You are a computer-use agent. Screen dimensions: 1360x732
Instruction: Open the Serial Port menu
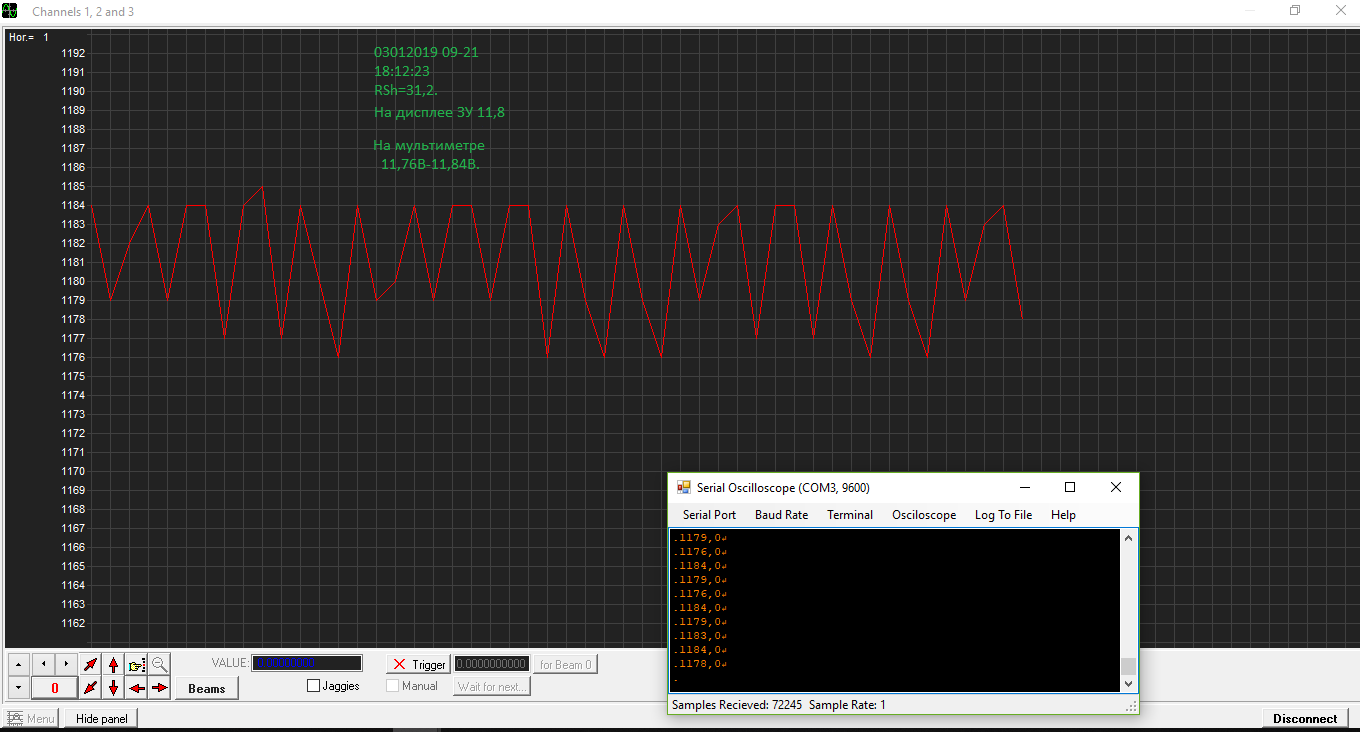pyautogui.click(x=709, y=515)
